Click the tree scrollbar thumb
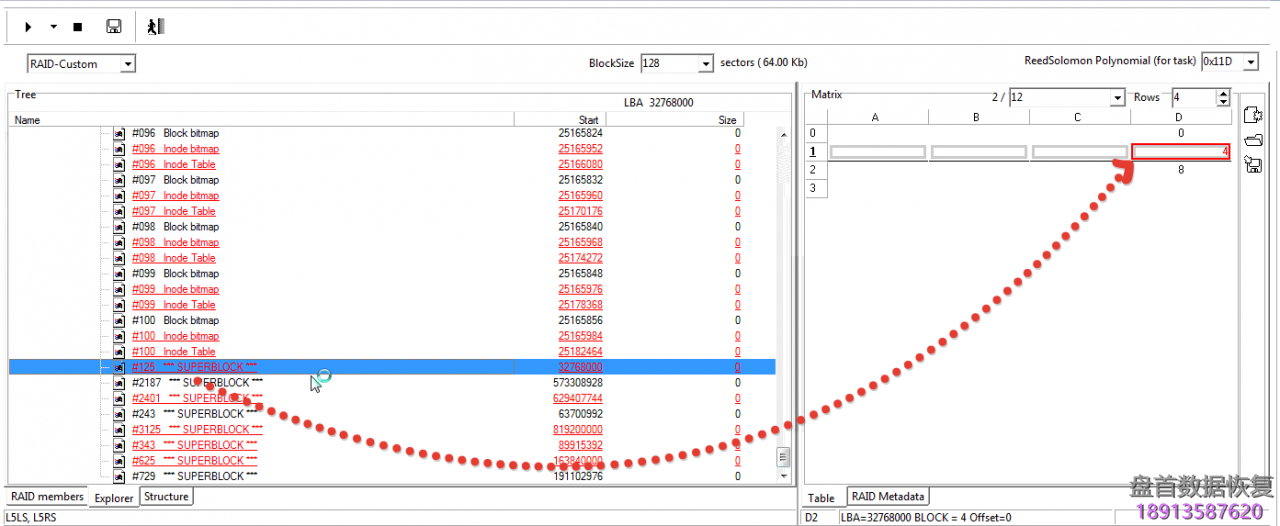The height and width of the screenshot is (526, 1280). [x=783, y=457]
